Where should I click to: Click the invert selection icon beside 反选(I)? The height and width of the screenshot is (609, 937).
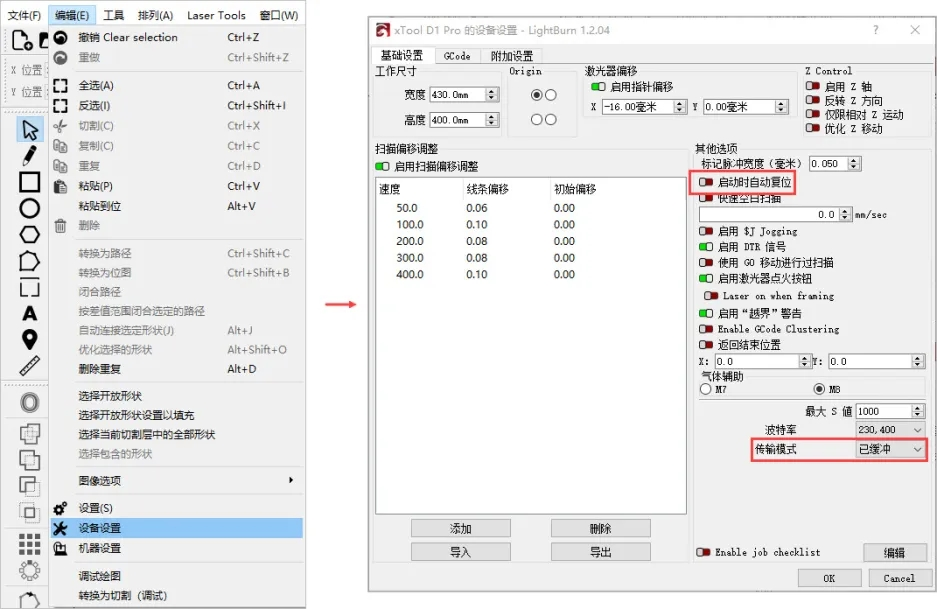coord(60,106)
